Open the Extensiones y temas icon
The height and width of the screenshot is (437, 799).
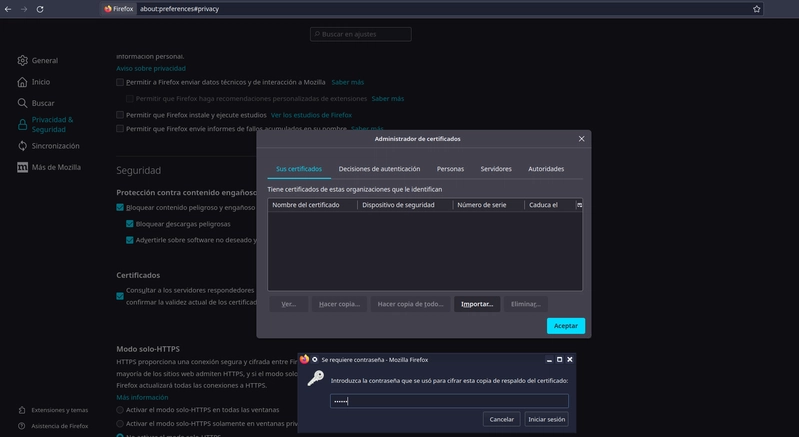point(22,410)
